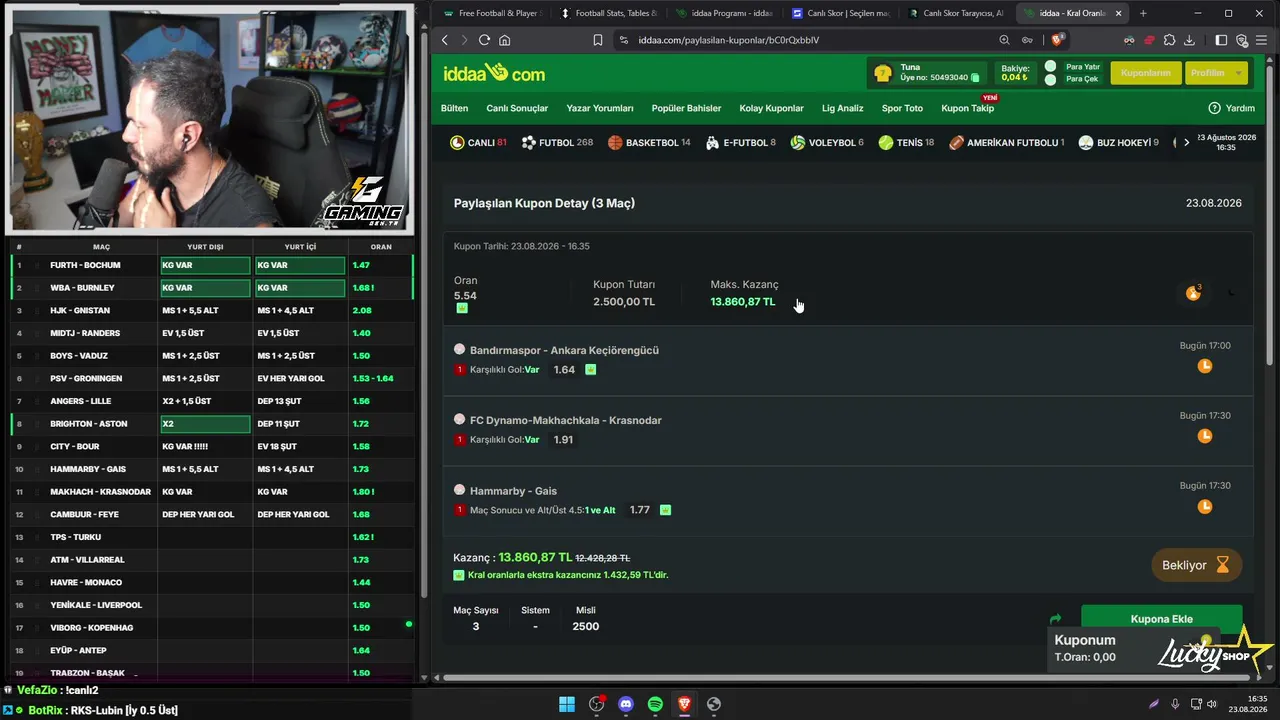The width and height of the screenshot is (1280, 720).
Task: Expand the Profilim dropdown arrow
Action: click(1240, 73)
